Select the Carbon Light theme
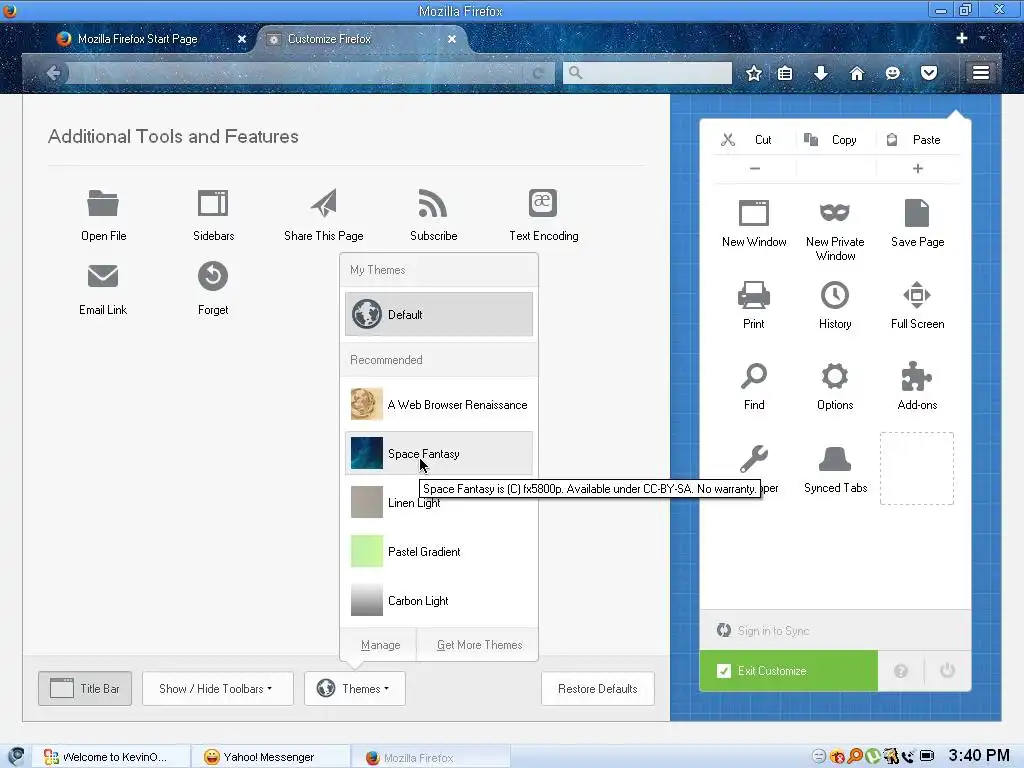1024x768 pixels. click(439, 600)
